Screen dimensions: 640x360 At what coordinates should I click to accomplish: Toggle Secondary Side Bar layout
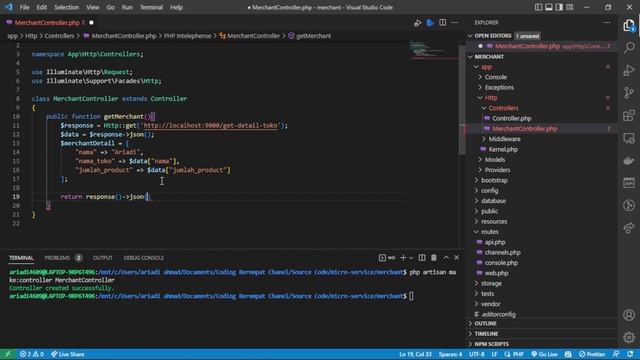pos(559,7)
